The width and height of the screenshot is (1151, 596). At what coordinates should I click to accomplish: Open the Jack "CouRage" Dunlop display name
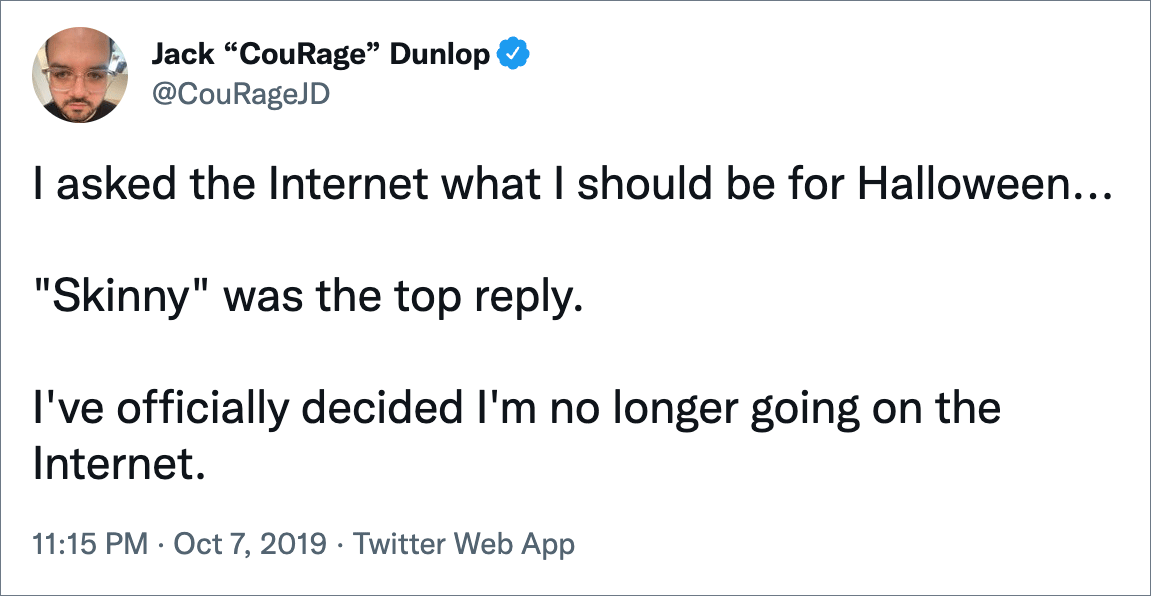click(x=320, y=56)
